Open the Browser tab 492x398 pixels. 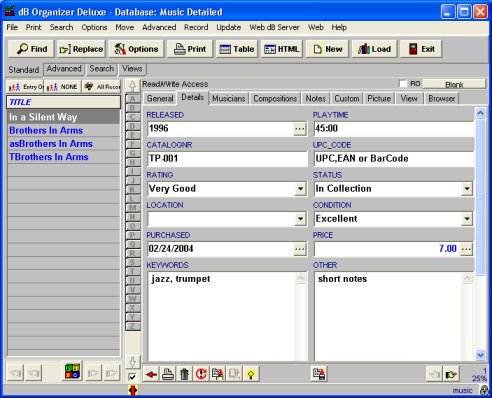pyautogui.click(x=441, y=99)
